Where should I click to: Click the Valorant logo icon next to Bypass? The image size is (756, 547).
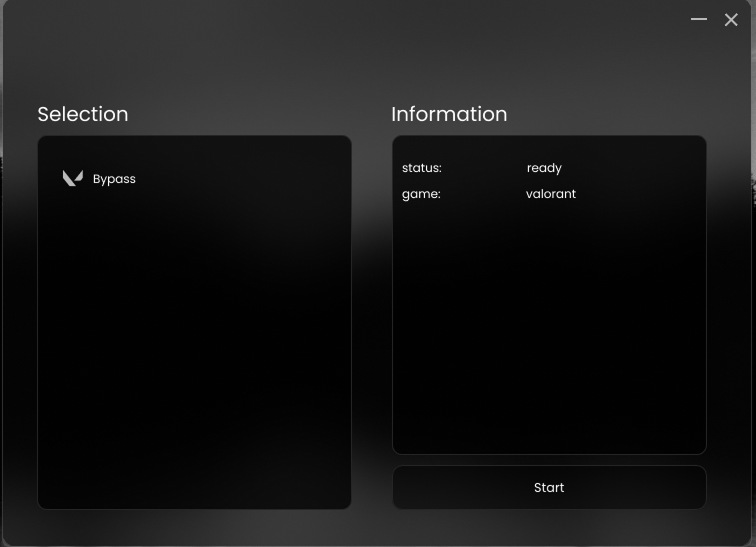pos(73,178)
